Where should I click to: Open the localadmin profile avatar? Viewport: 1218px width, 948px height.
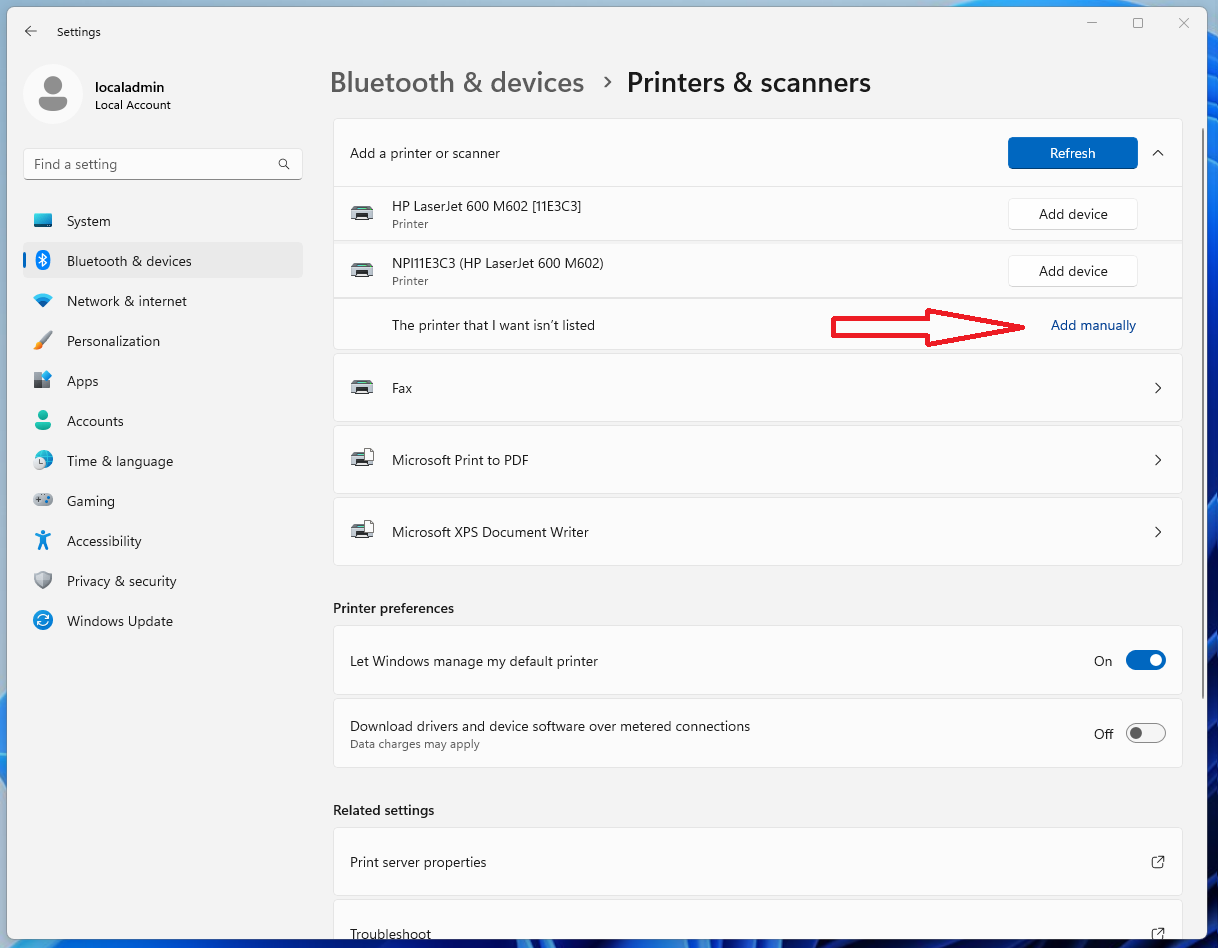click(53, 94)
